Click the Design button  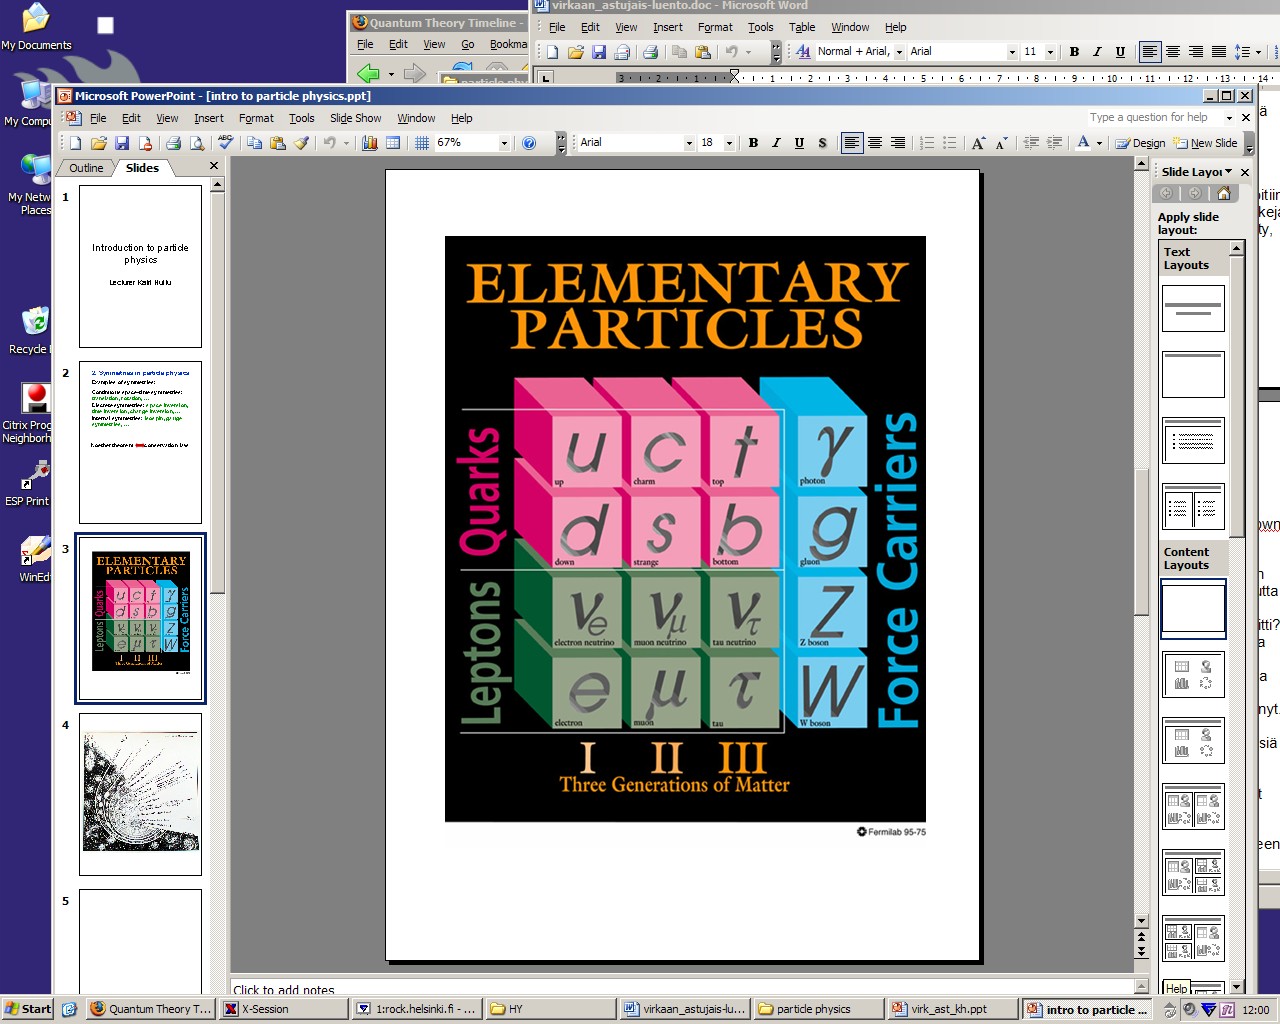(1140, 143)
